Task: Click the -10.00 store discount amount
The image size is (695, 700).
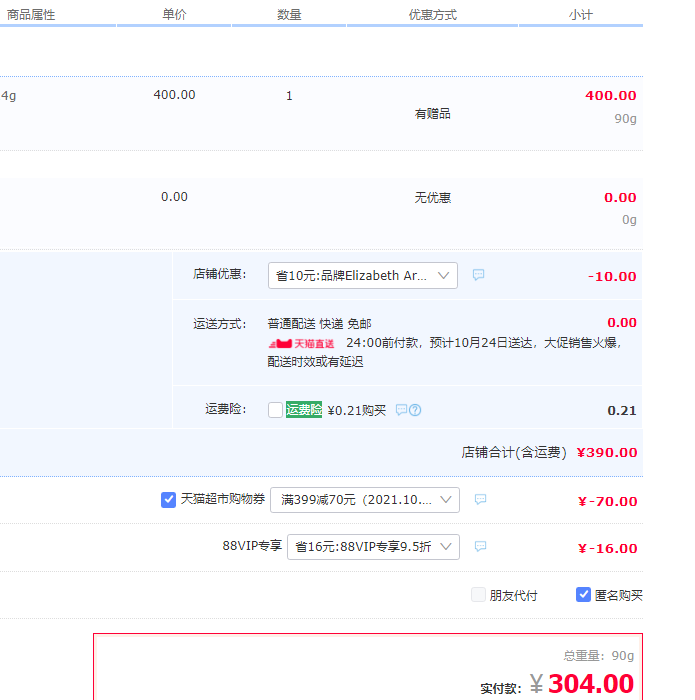Action: 612,276
